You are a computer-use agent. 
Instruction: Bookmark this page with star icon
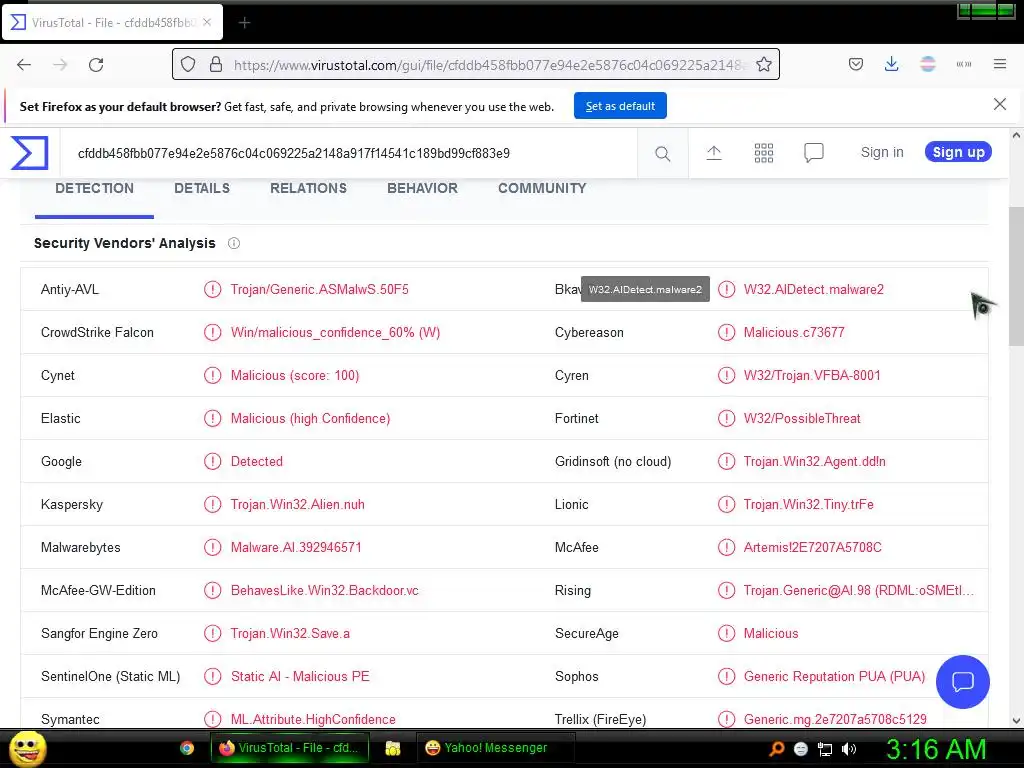(x=763, y=64)
